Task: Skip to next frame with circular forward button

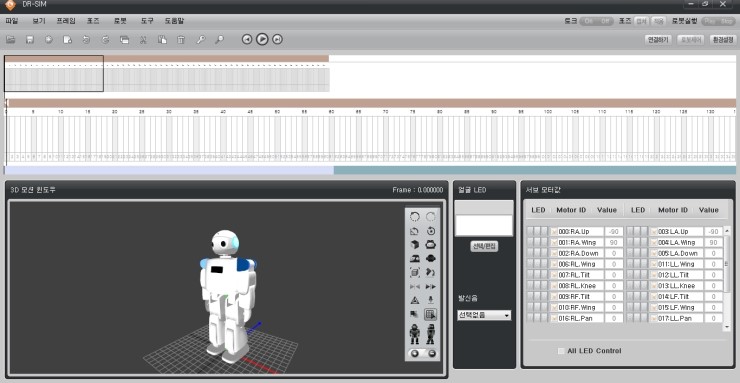Action: pos(278,40)
